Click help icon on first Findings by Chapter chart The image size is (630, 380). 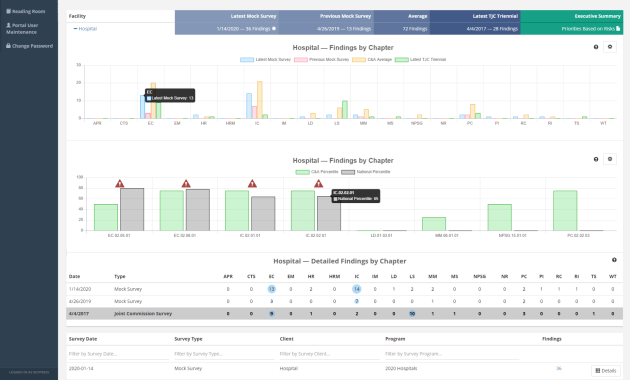596,47
